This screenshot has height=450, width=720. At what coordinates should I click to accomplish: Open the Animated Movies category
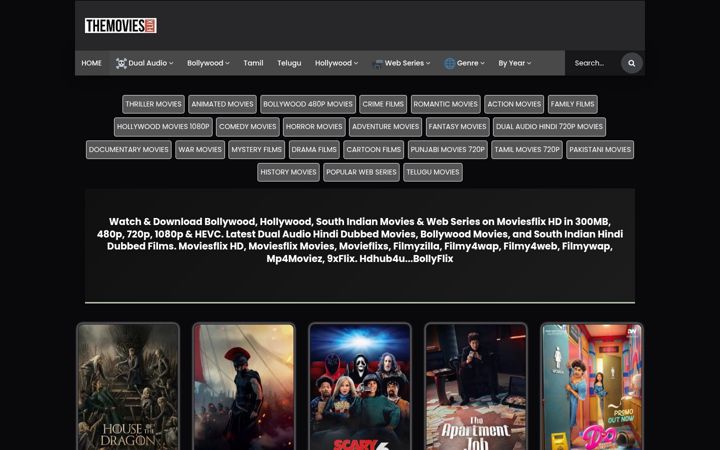[222, 104]
